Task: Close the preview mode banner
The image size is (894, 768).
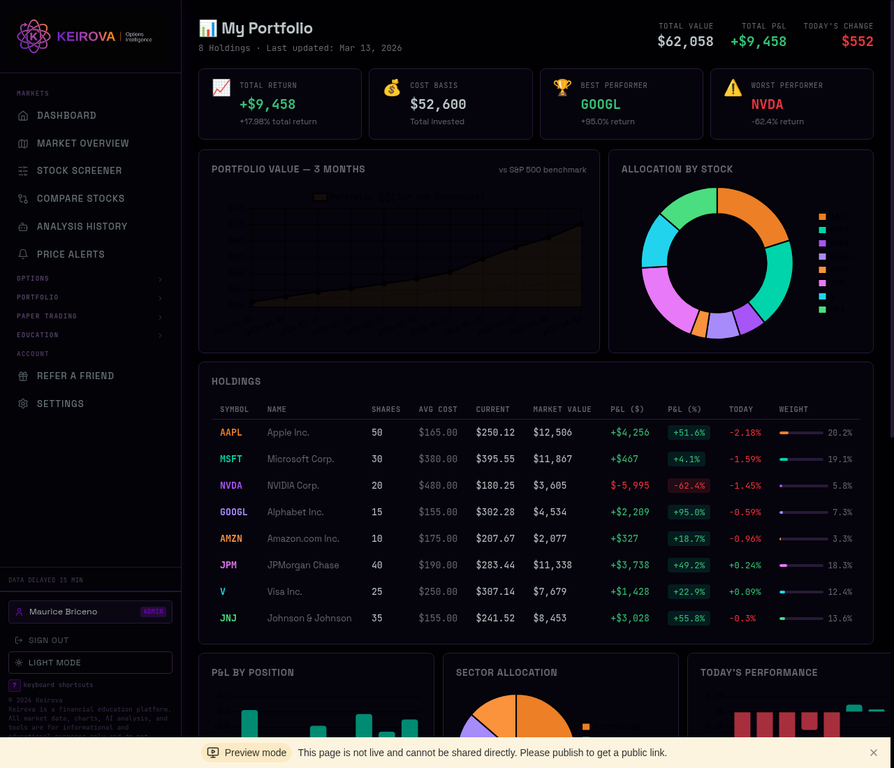Action: pyautogui.click(x=873, y=753)
